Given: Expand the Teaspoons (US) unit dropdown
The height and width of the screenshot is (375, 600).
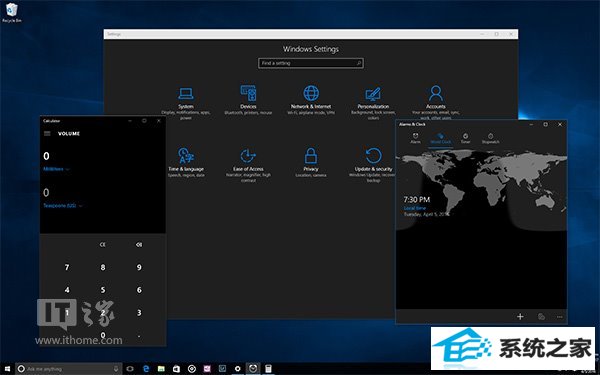Looking at the screenshot, I should (63, 206).
